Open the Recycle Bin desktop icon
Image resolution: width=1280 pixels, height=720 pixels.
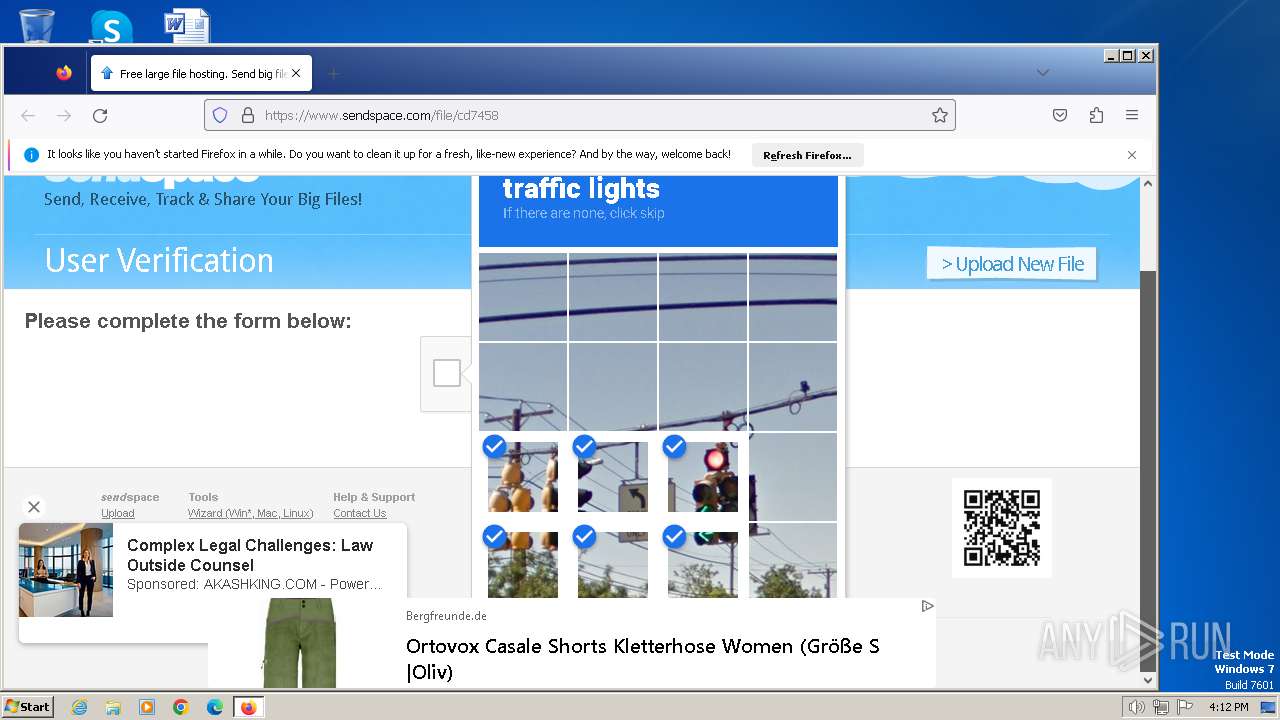(37, 25)
